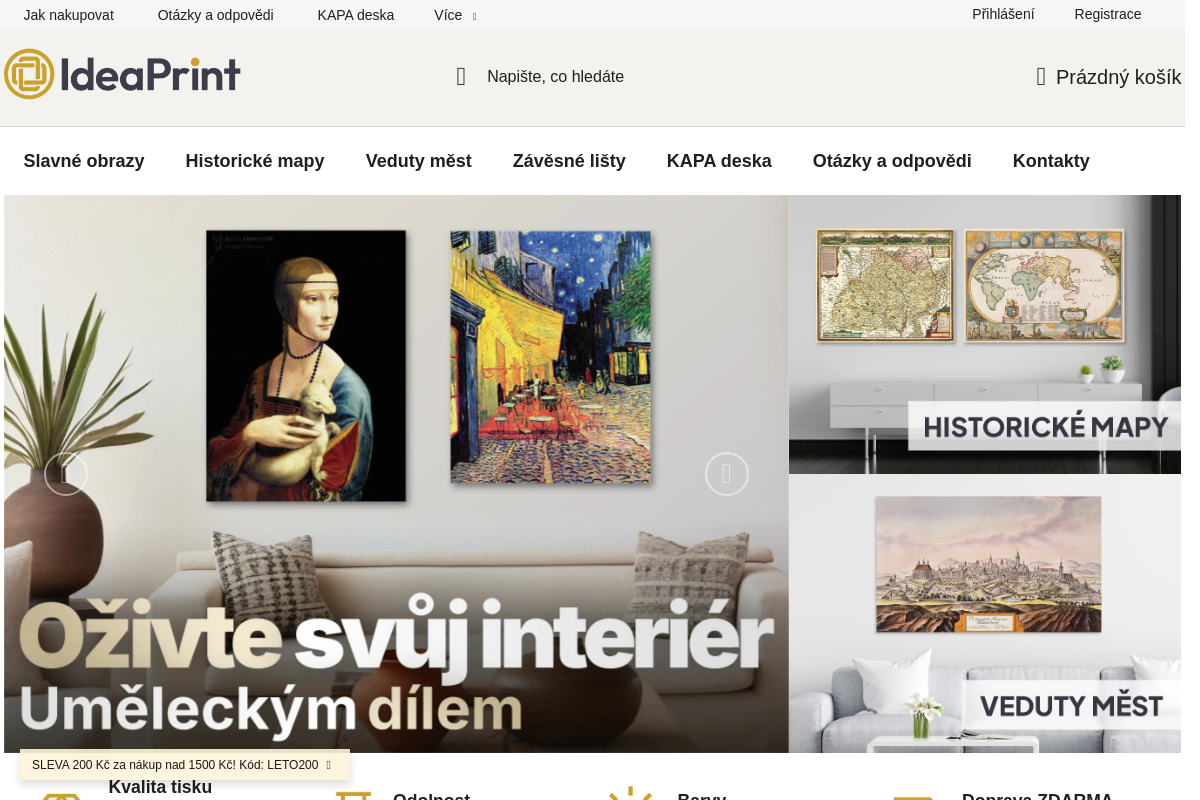Screen dimensions: 1200x800
Task: Open Kontakty menu item
Action: (x=1051, y=161)
